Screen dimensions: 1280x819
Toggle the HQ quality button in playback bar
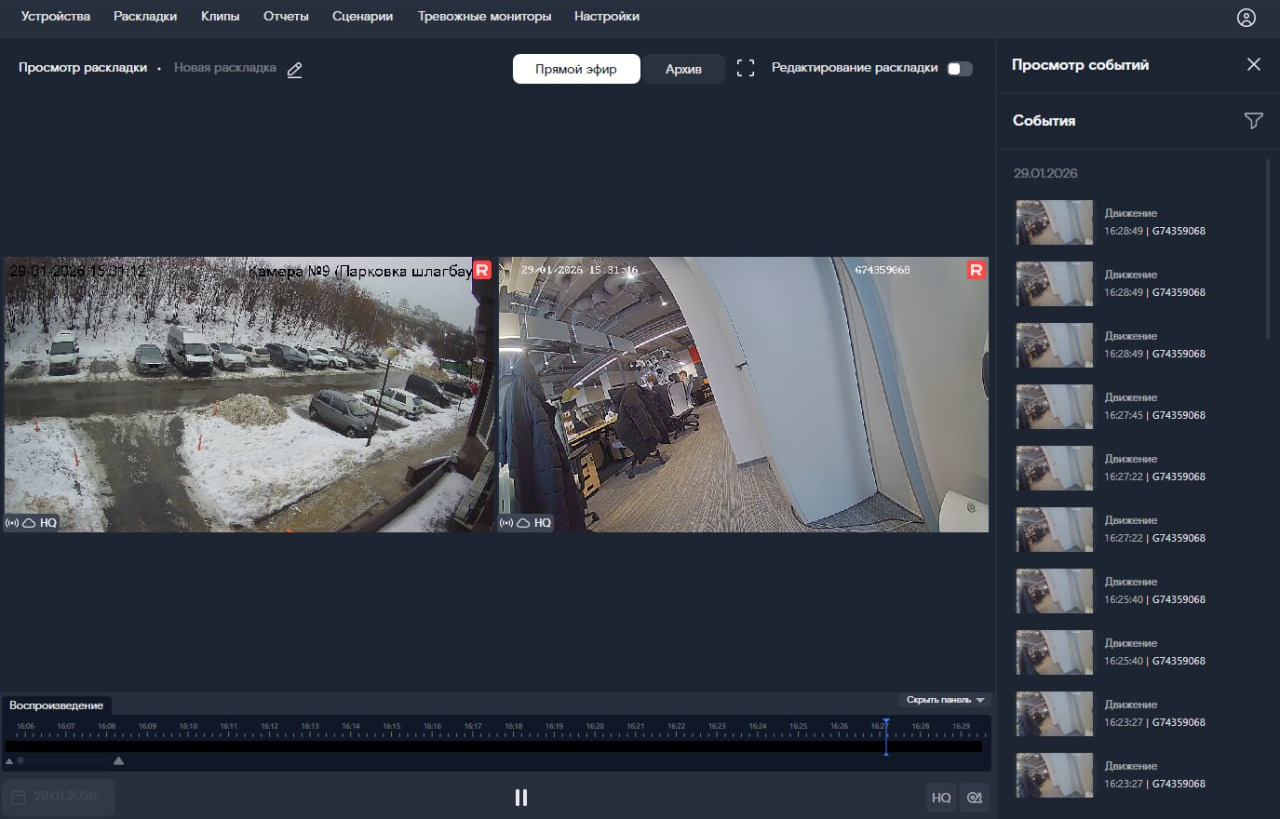940,797
